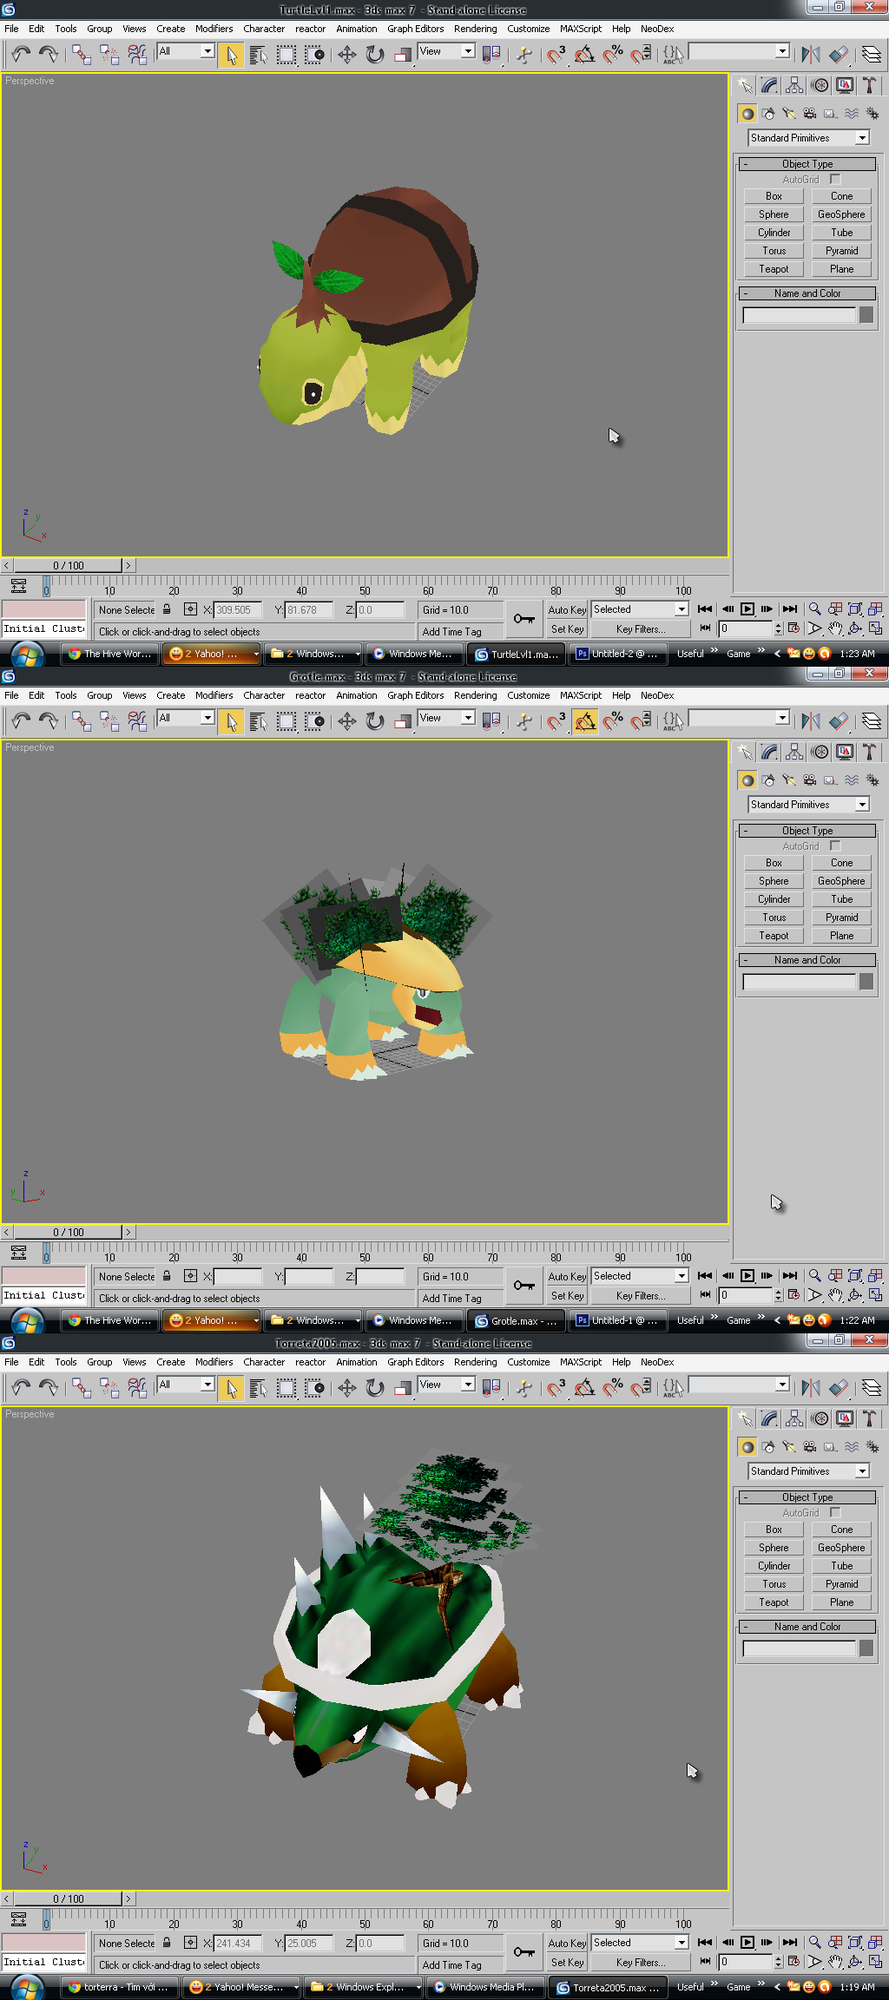Click Set Key button in Grotle.max
889x2000 pixels.
point(567,1296)
